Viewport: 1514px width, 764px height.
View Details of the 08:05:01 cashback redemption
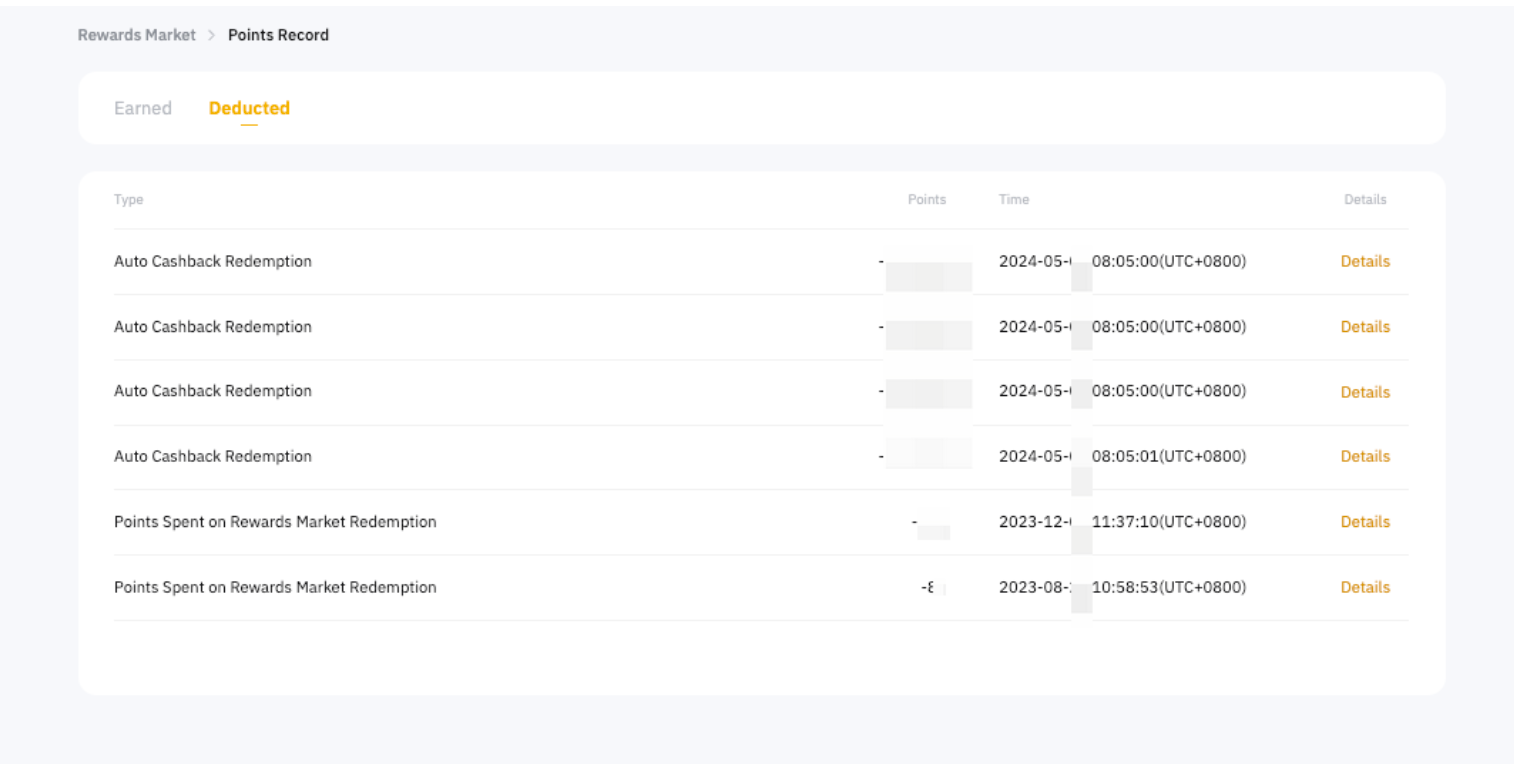(x=1364, y=456)
